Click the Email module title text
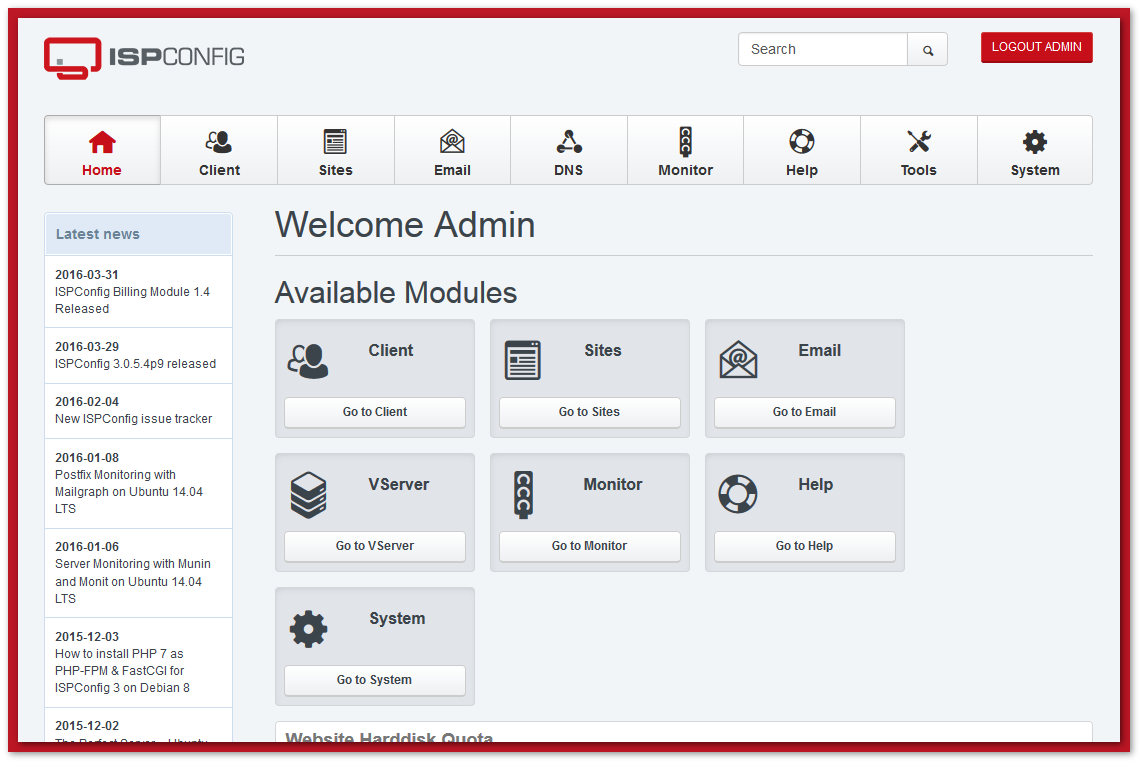 (x=820, y=351)
